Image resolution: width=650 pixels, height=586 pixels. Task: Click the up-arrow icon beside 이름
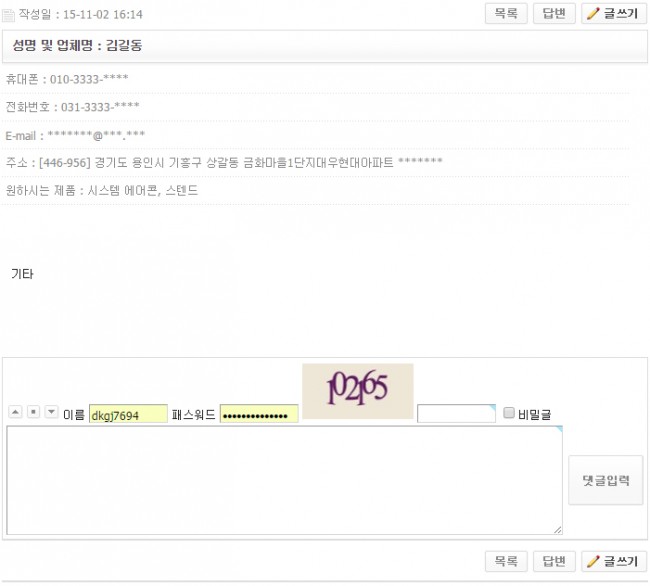coord(15,412)
